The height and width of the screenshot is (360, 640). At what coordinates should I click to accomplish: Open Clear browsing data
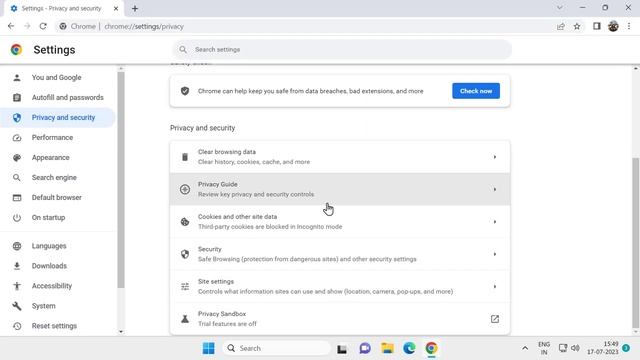pyautogui.click(x=340, y=157)
